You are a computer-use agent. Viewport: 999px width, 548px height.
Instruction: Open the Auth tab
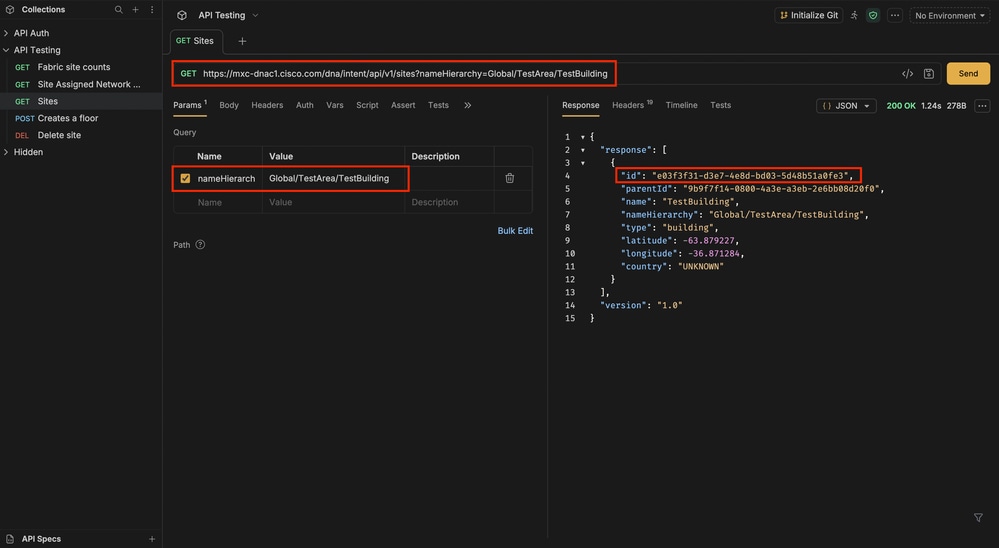pos(305,105)
